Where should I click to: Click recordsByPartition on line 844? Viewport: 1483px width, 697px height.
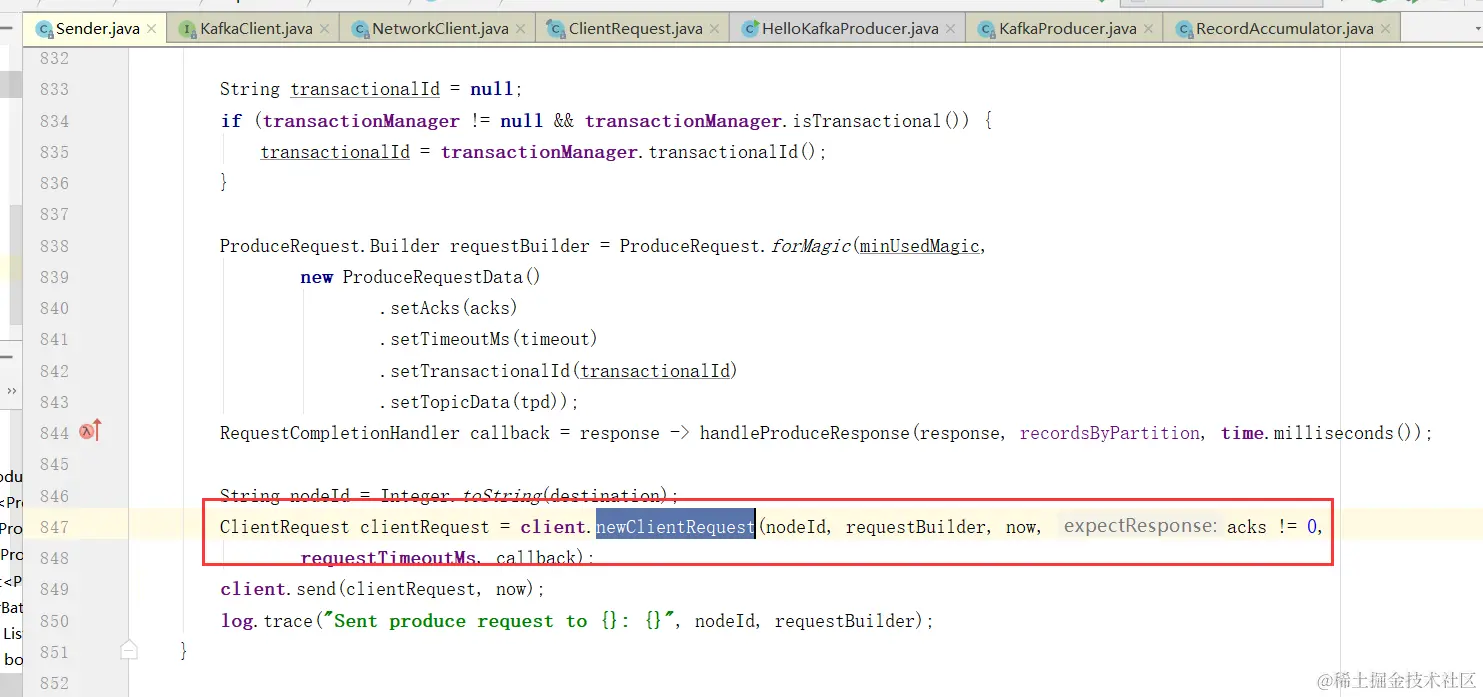(x=1110, y=433)
